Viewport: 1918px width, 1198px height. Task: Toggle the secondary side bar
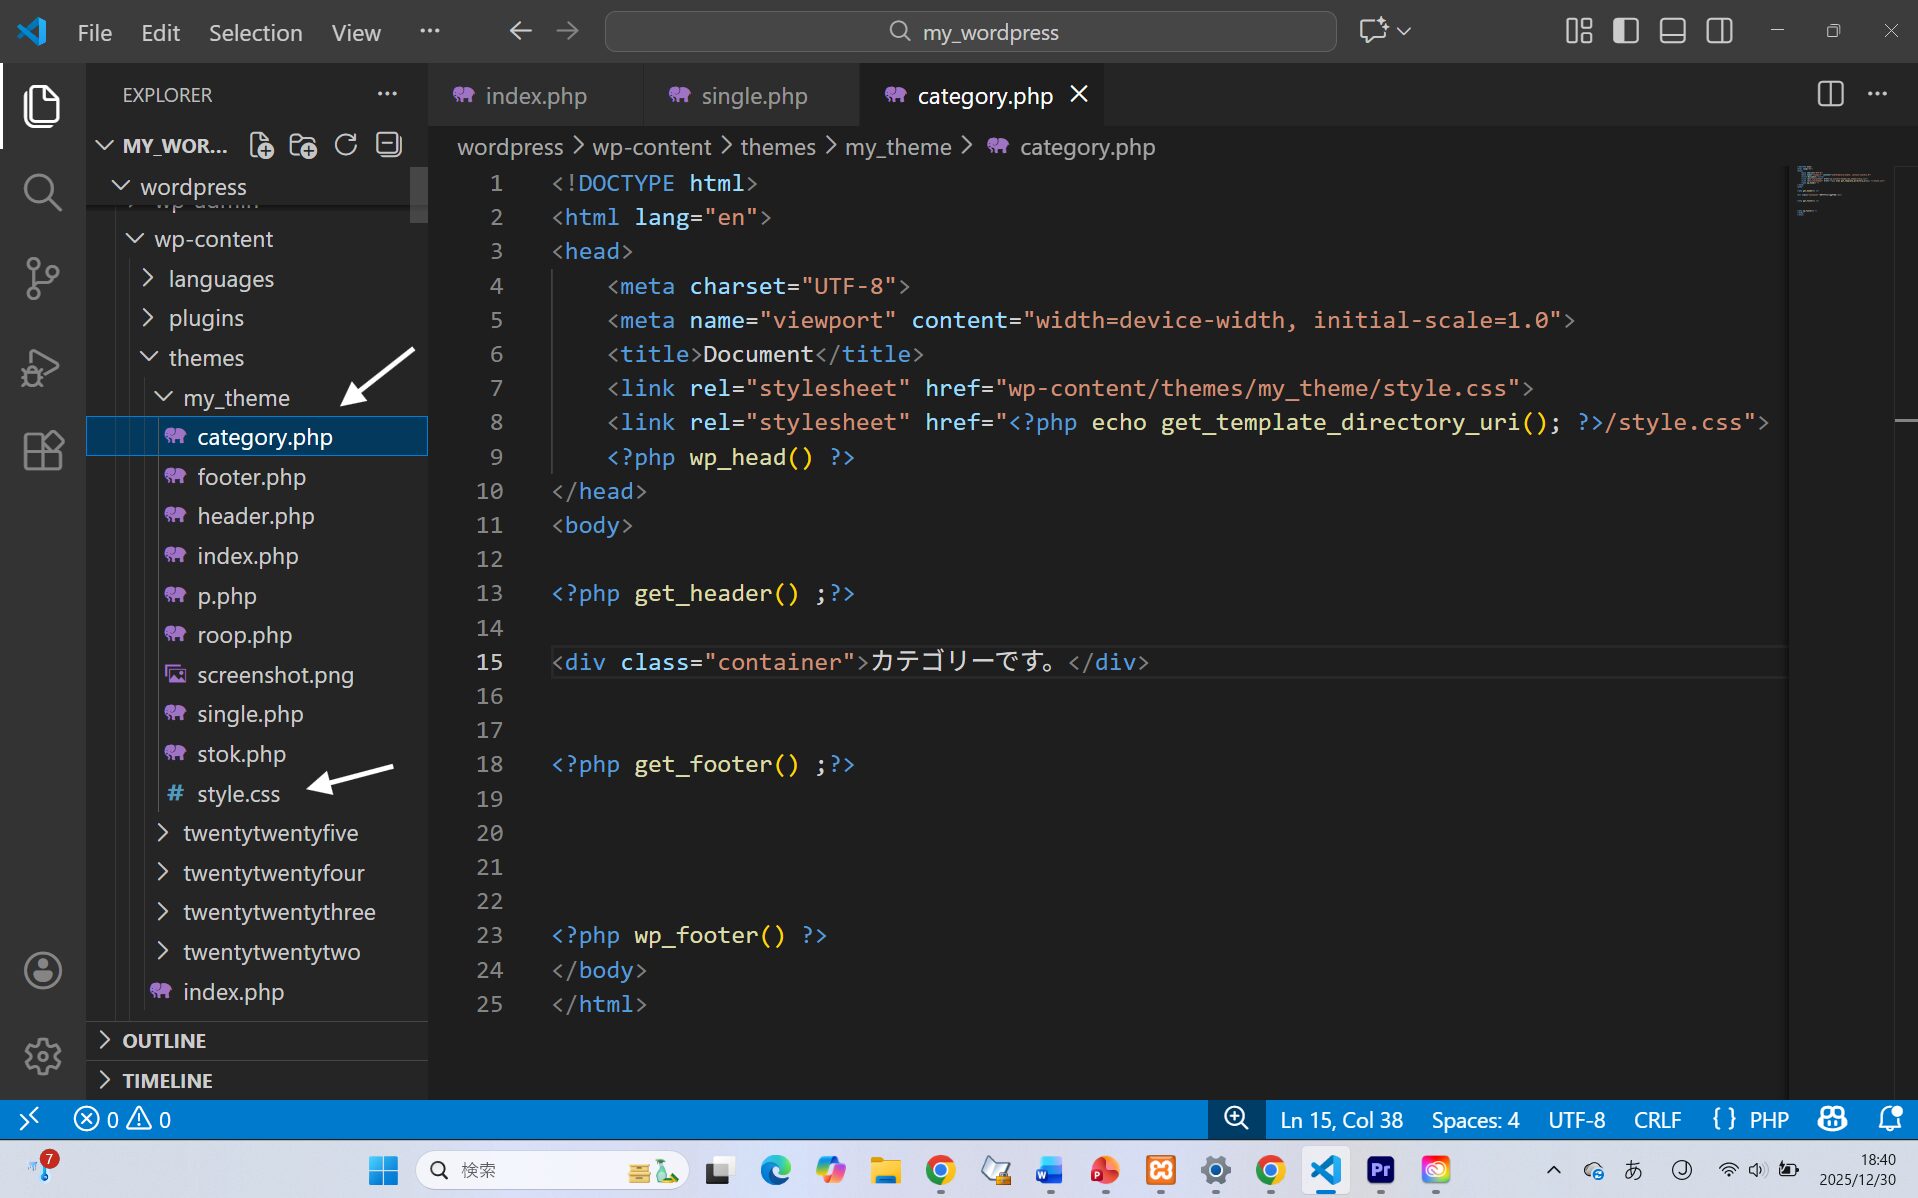[1719, 31]
